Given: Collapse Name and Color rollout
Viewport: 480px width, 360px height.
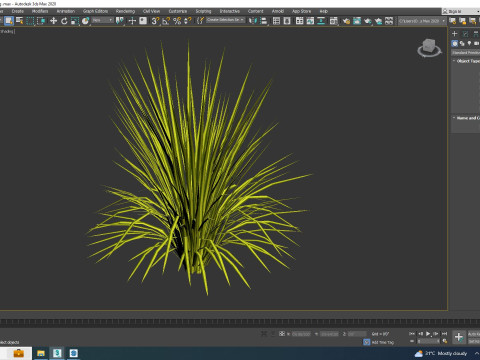Looking at the screenshot, I should click(x=466, y=118).
